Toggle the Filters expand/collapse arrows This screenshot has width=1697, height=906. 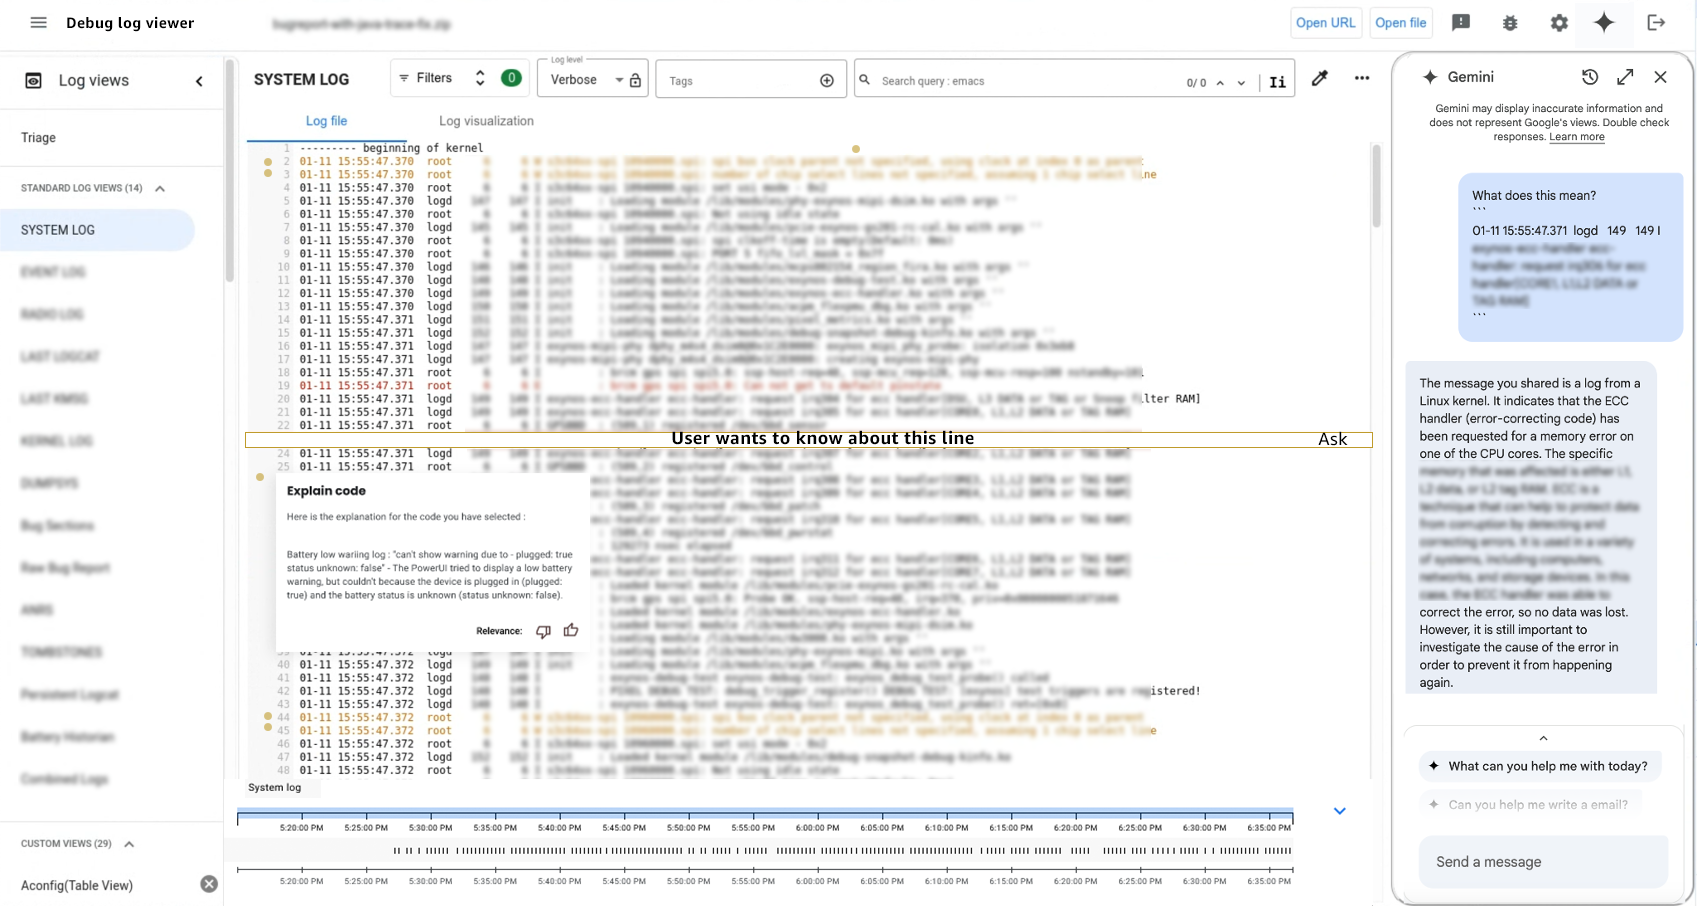480,78
